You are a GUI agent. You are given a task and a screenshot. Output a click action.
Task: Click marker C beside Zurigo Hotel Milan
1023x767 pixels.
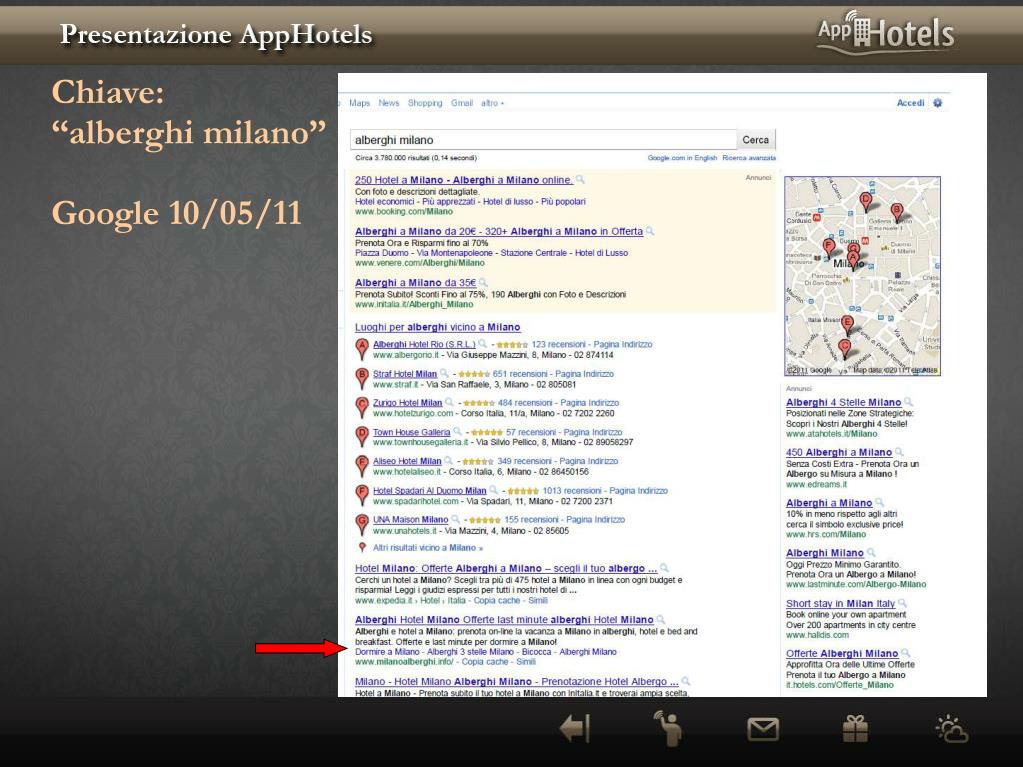[362, 408]
